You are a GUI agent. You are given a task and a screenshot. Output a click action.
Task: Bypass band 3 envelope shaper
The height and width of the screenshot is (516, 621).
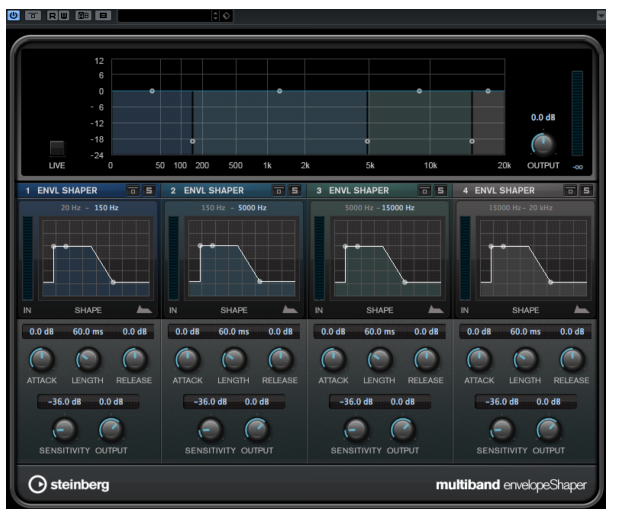tap(426, 191)
